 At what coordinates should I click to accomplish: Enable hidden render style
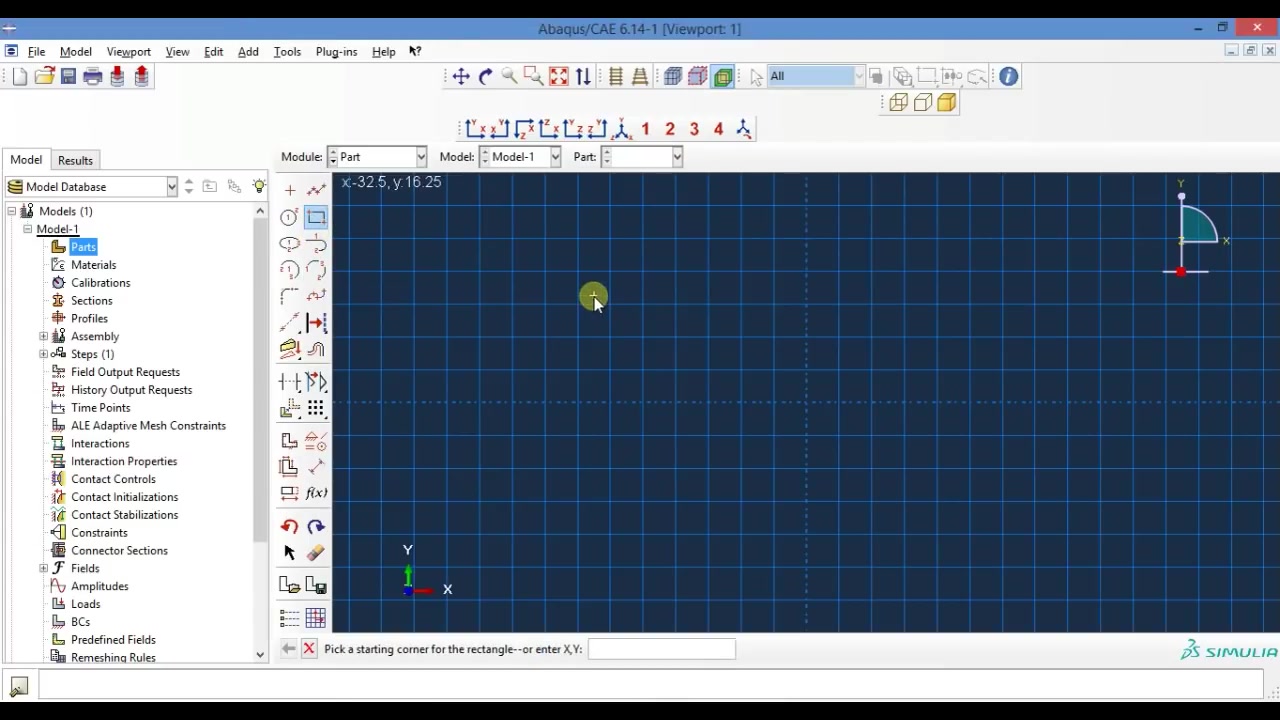coord(923,103)
